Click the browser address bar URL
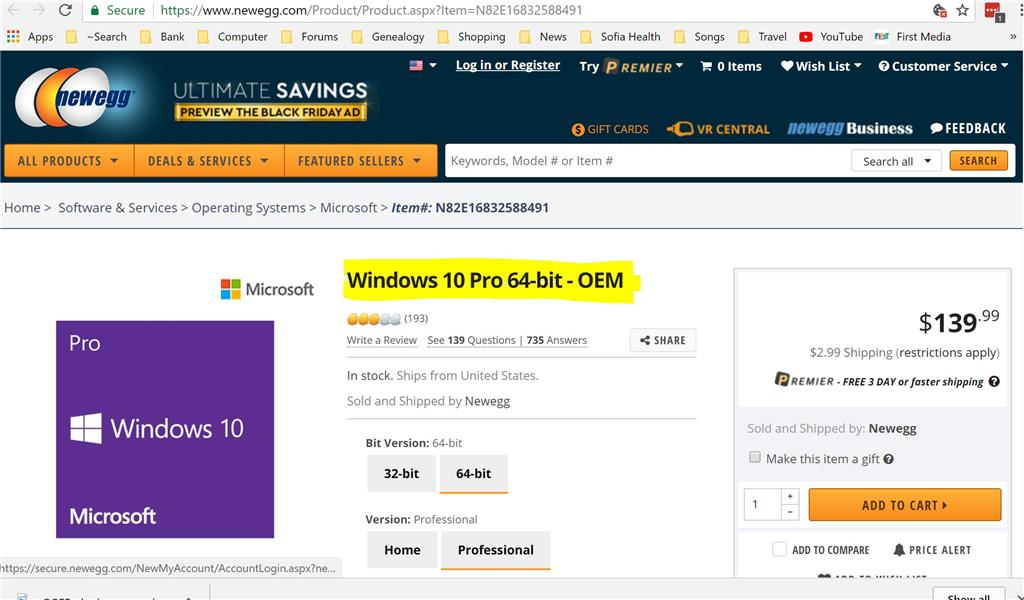This screenshot has width=1024, height=600. pos(371,10)
